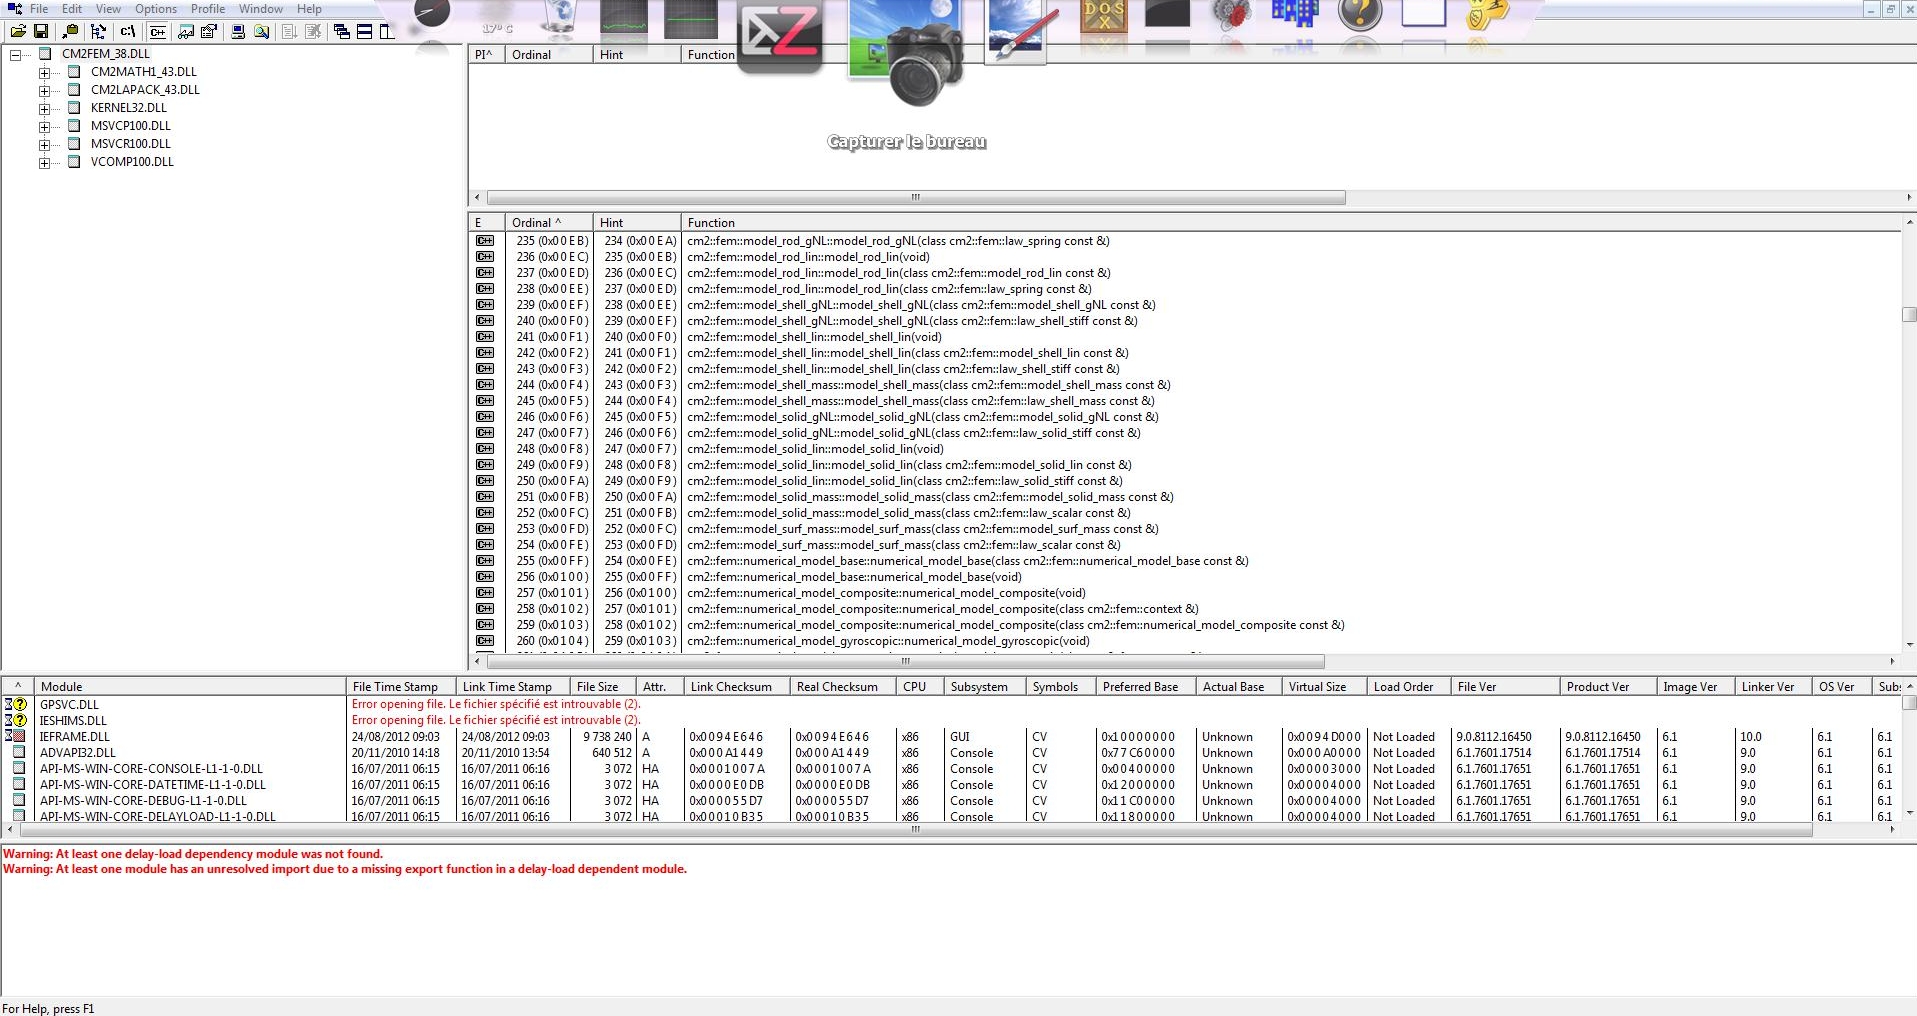Click the Tile Horizontally icon
The image size is (1917, 1016).
coord(365,31)
